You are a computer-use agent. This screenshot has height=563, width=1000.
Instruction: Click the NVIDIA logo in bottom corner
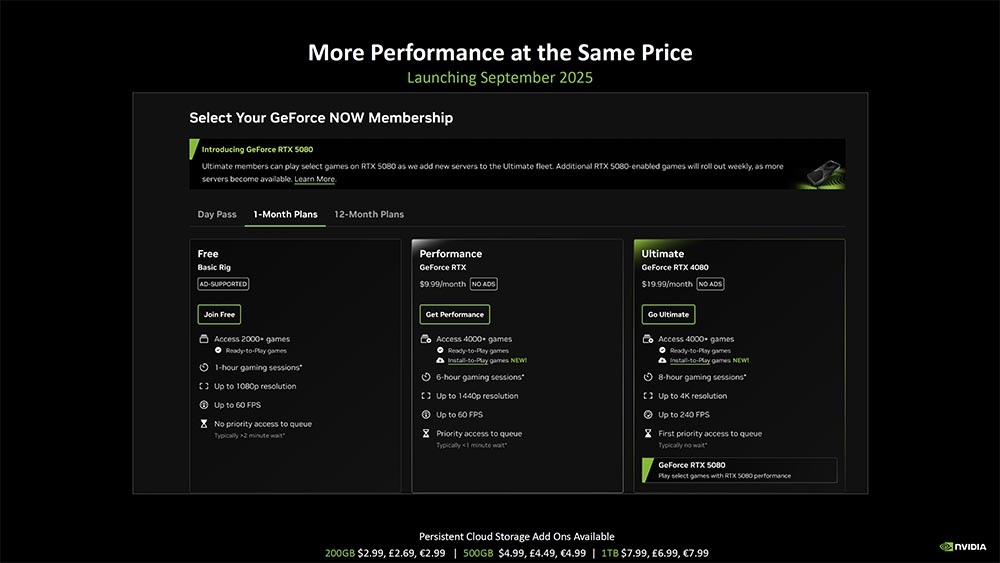coord(963,546)
